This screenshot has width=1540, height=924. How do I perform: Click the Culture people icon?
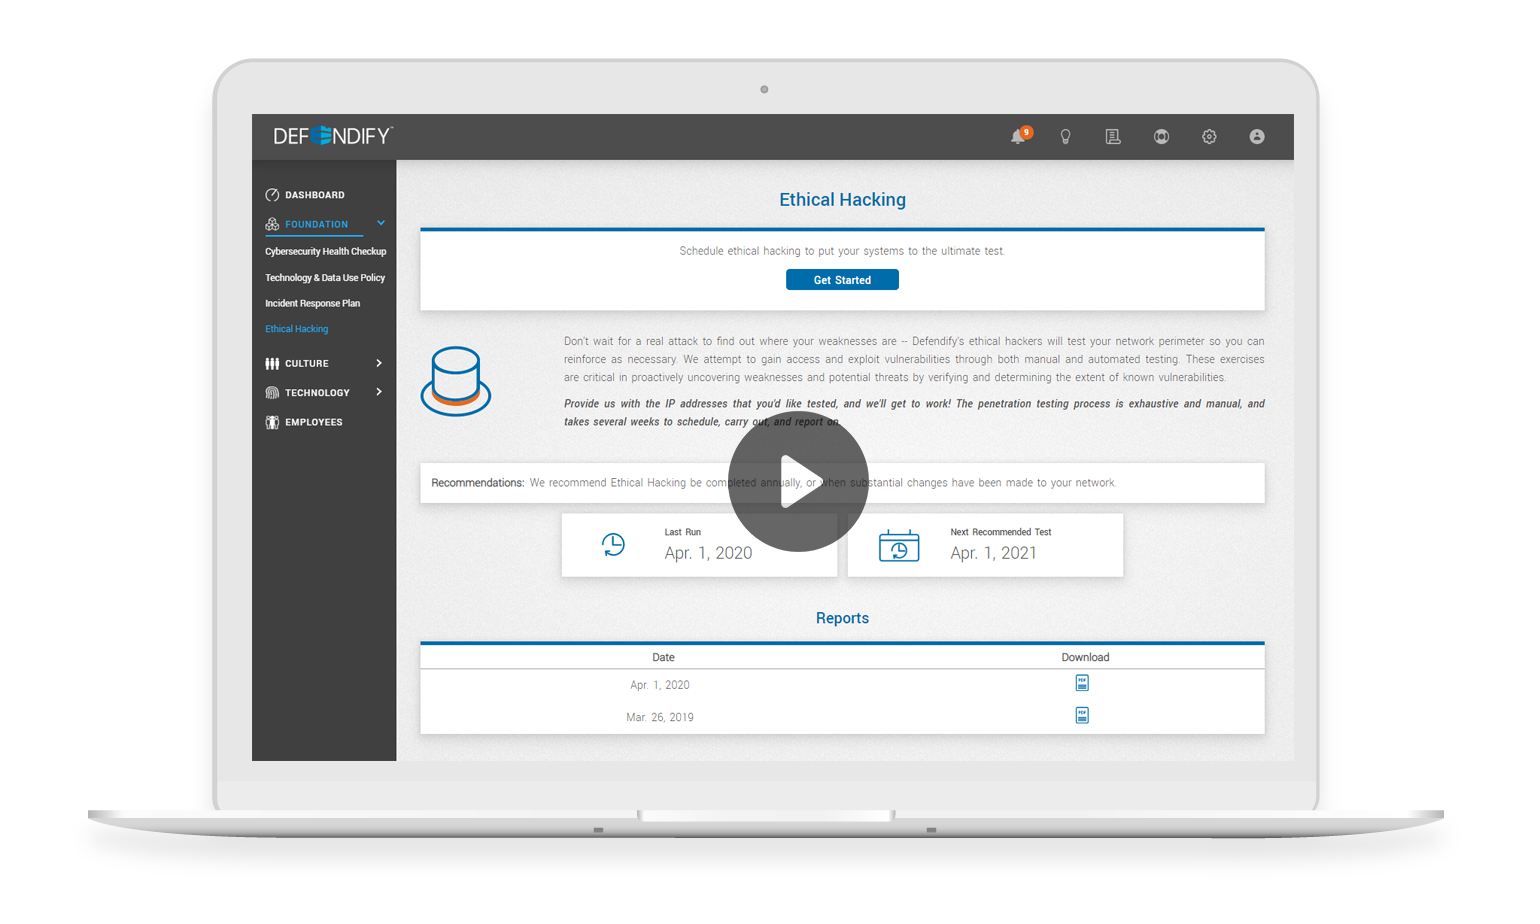(x=272, y=363)
